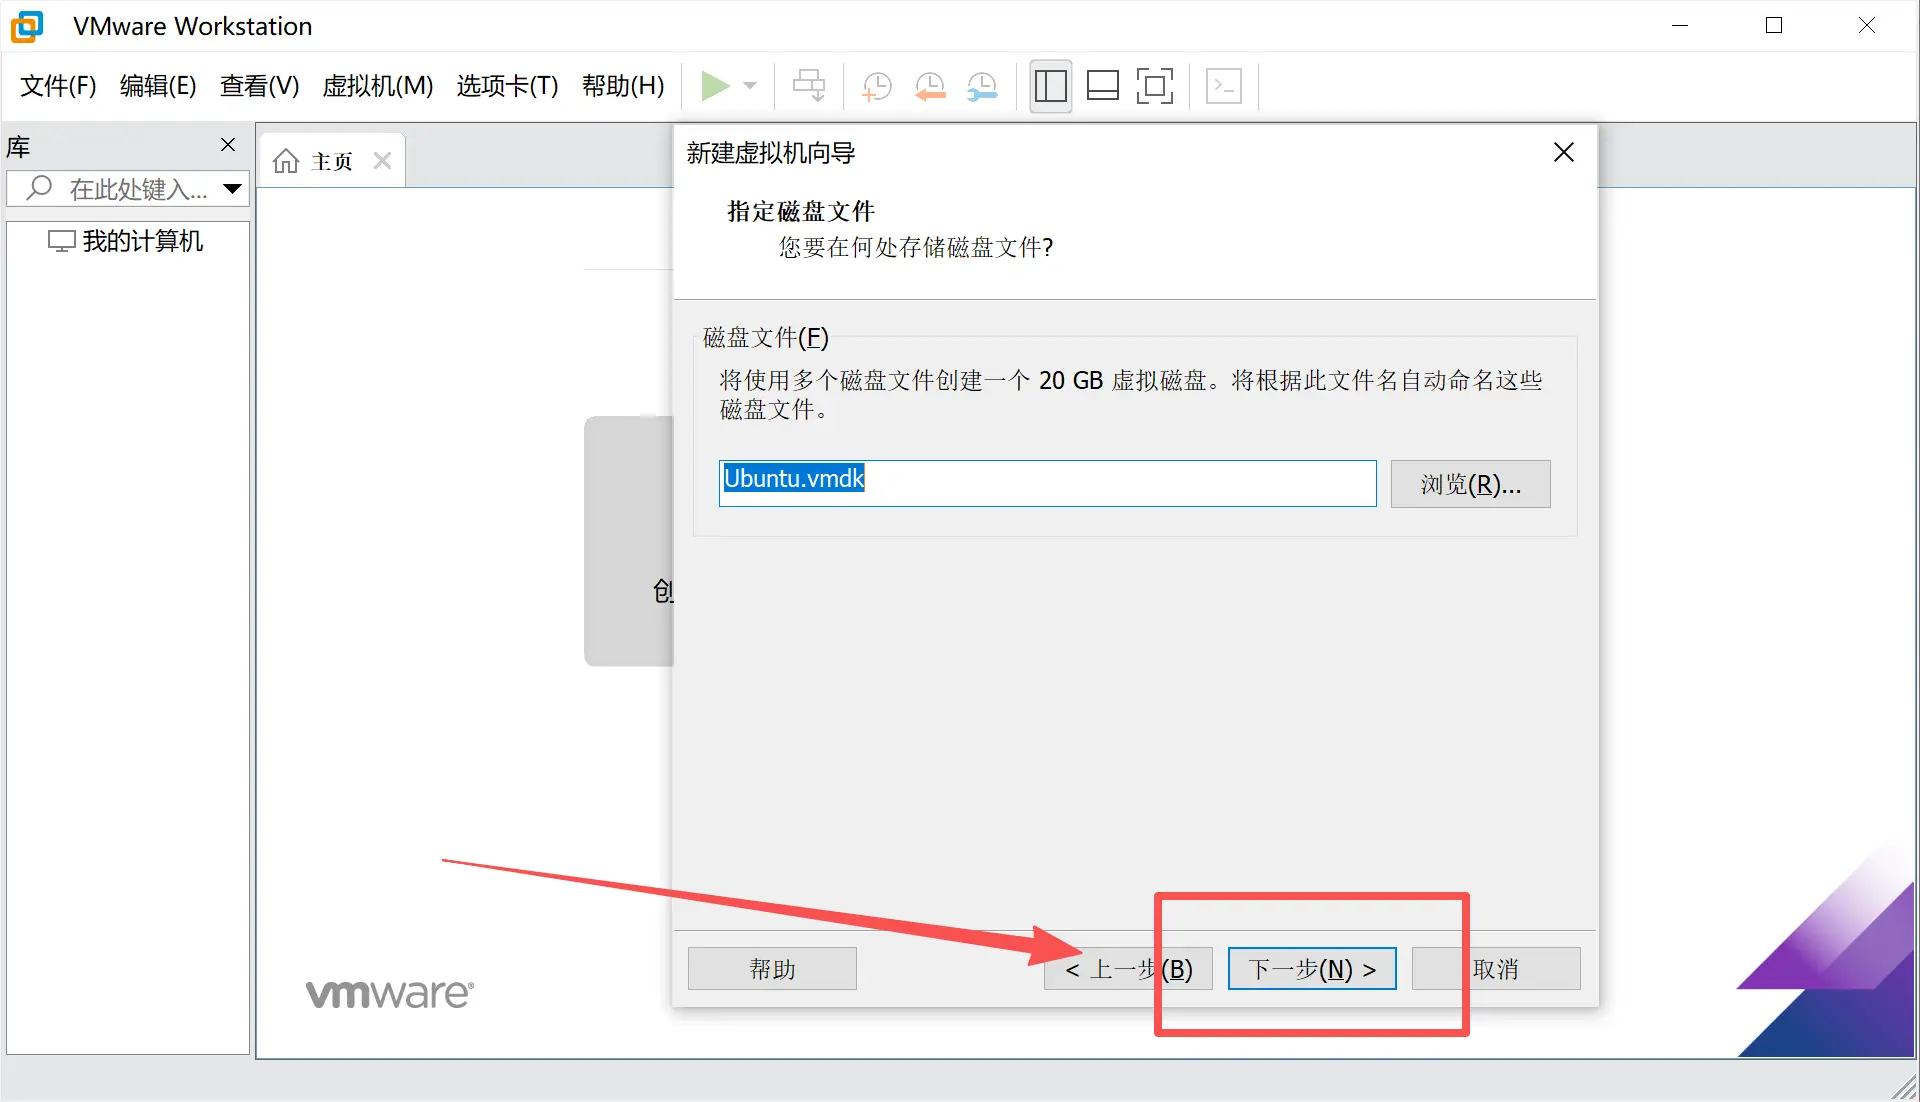Click the revert to snapshot icon

930,86
